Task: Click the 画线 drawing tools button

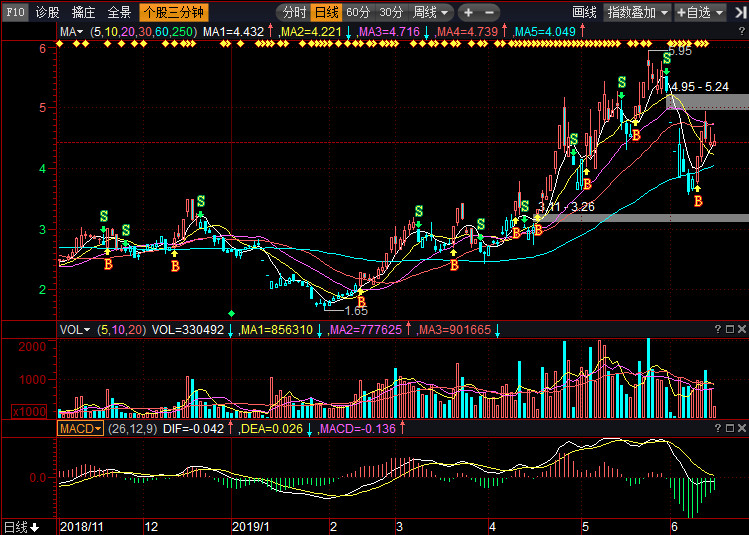Action: point(584,13)
